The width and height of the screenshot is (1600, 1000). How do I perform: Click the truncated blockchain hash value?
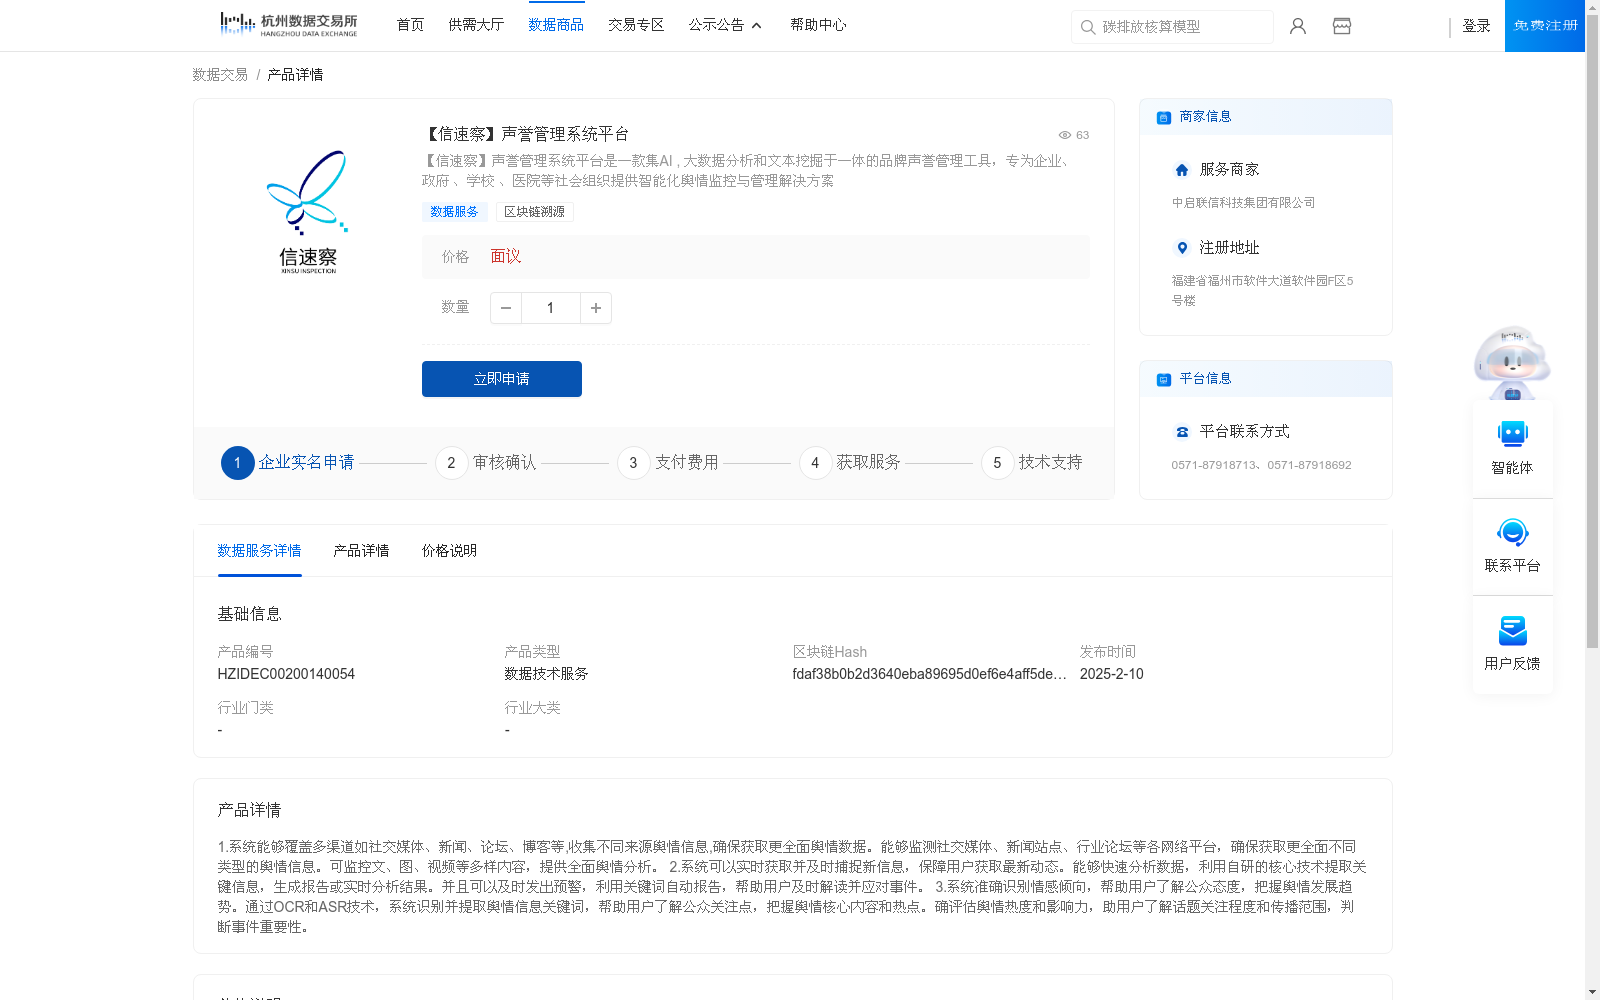[x=929, y=674]
